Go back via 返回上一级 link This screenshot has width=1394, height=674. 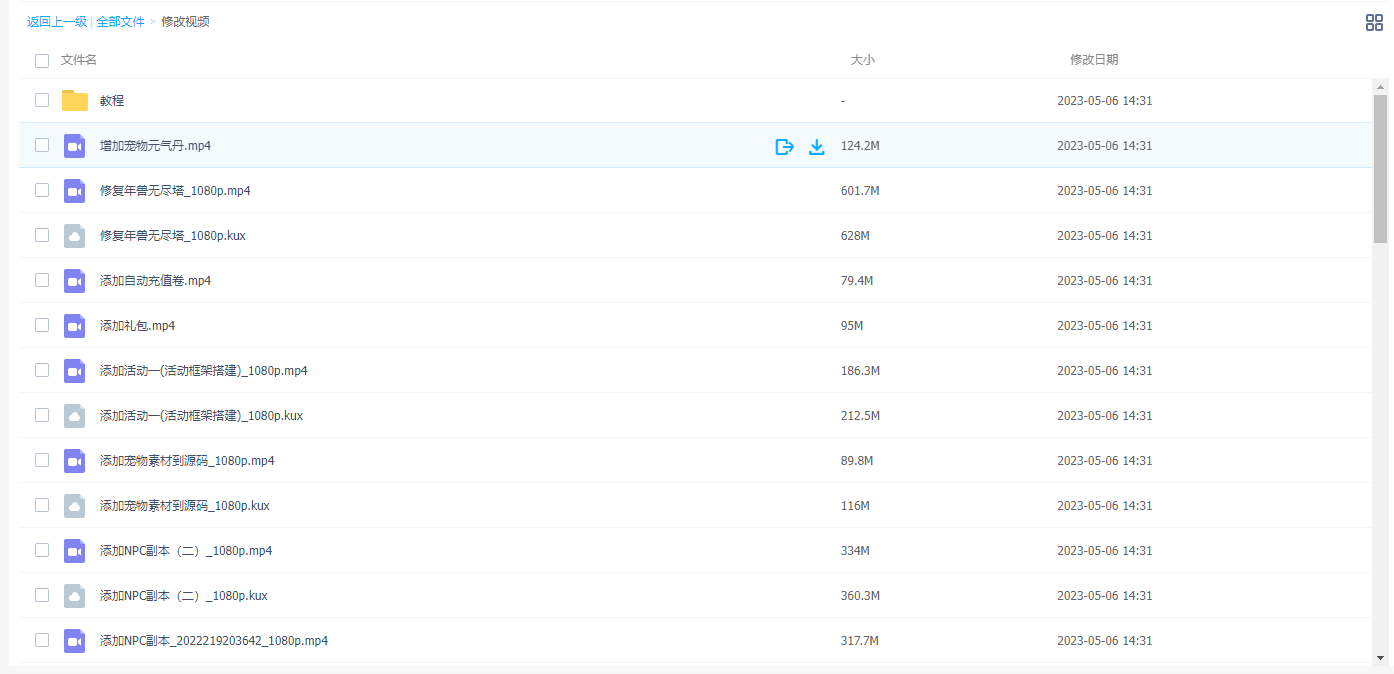click(x=57, y=22)
